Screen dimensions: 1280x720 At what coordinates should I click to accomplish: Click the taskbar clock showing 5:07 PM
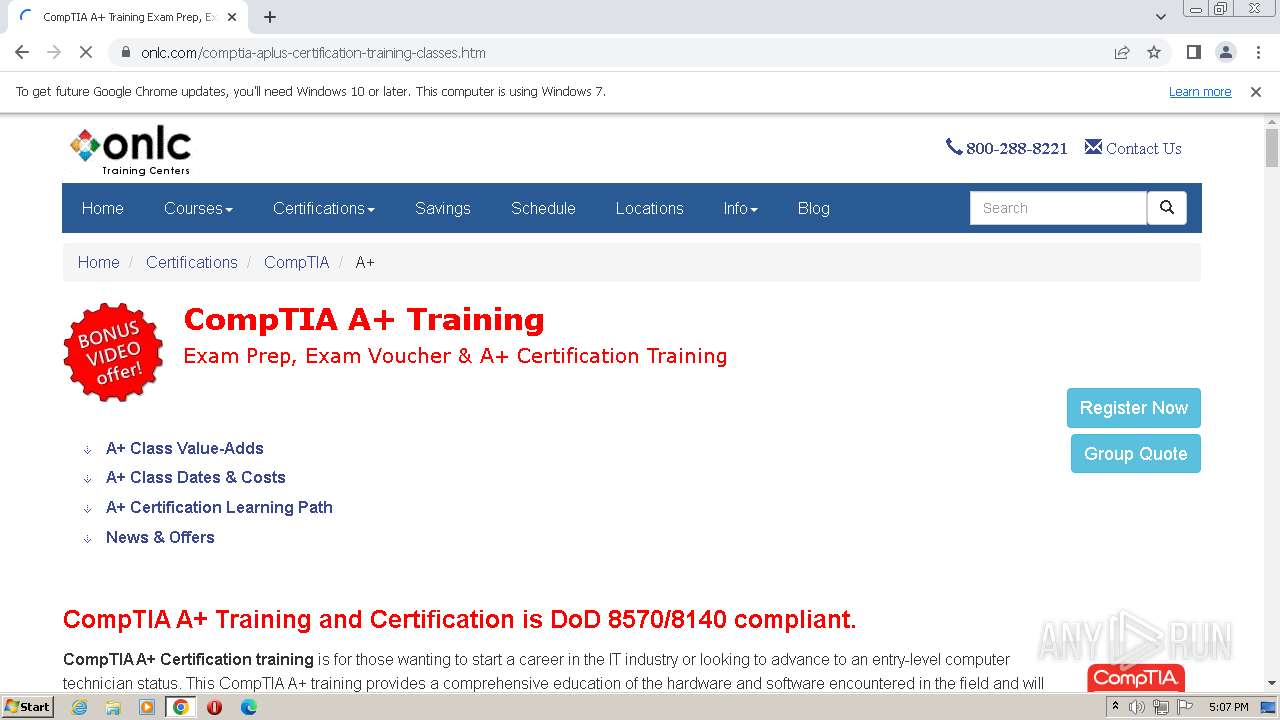[1229, 707]
